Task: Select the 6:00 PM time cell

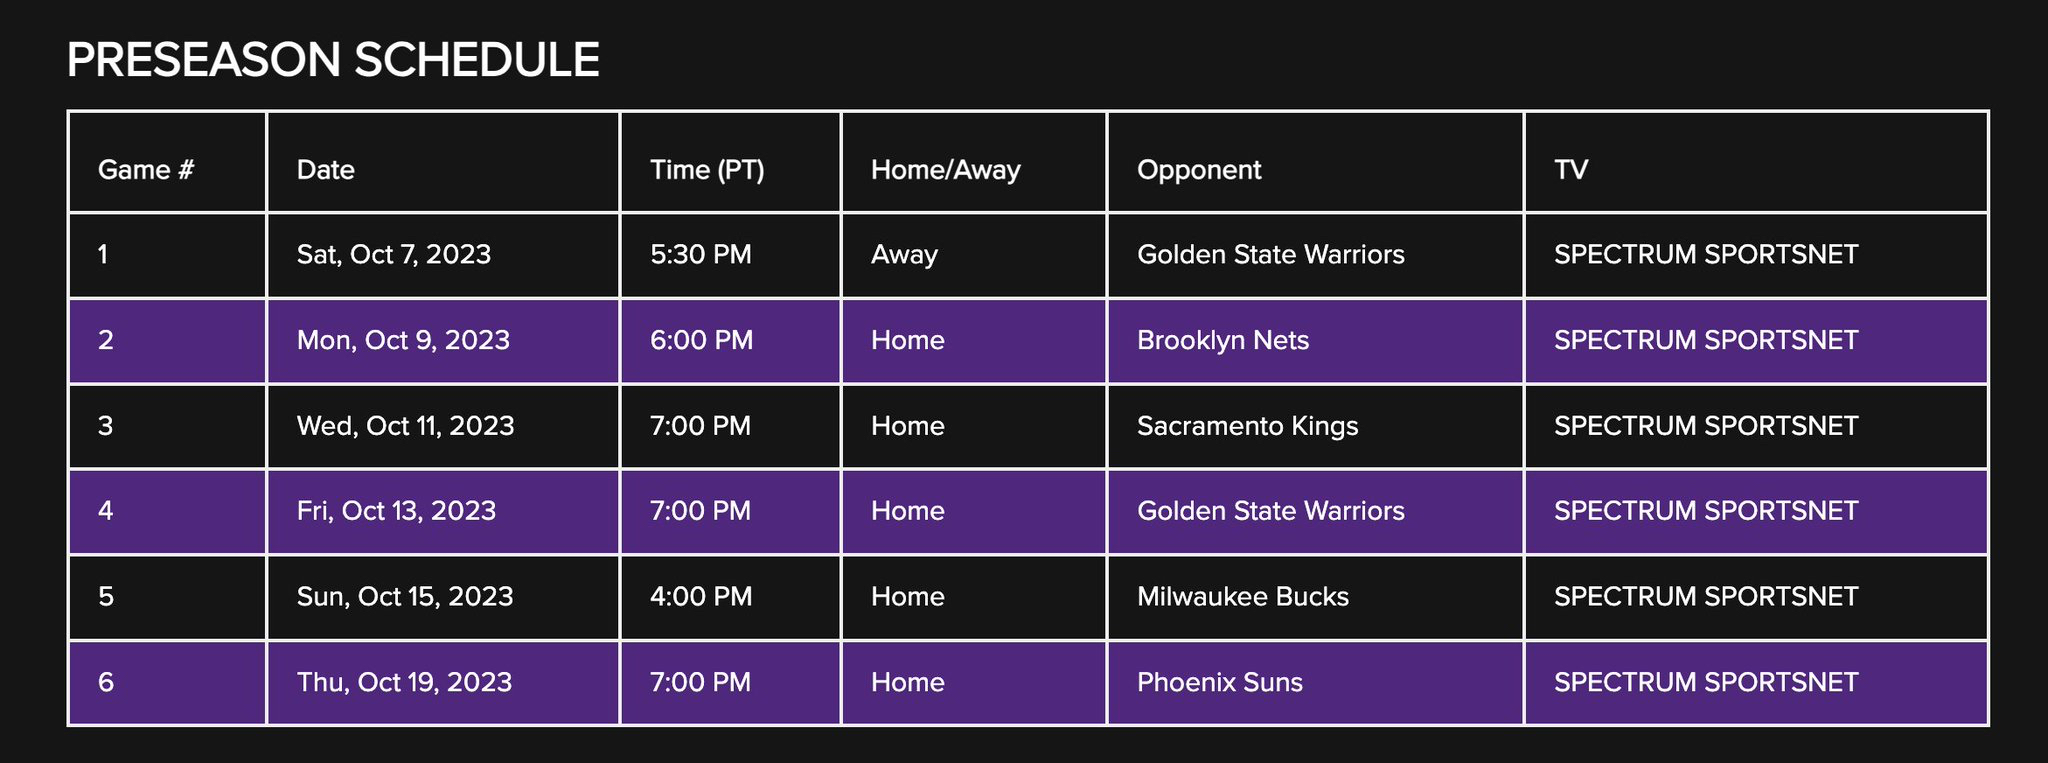Action: coord(731,341)
